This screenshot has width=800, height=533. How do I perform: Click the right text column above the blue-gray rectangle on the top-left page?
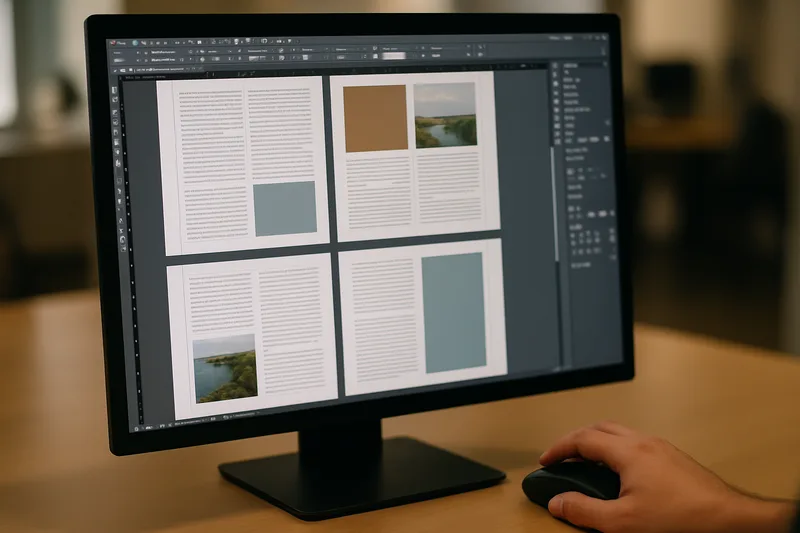point(280,133)
